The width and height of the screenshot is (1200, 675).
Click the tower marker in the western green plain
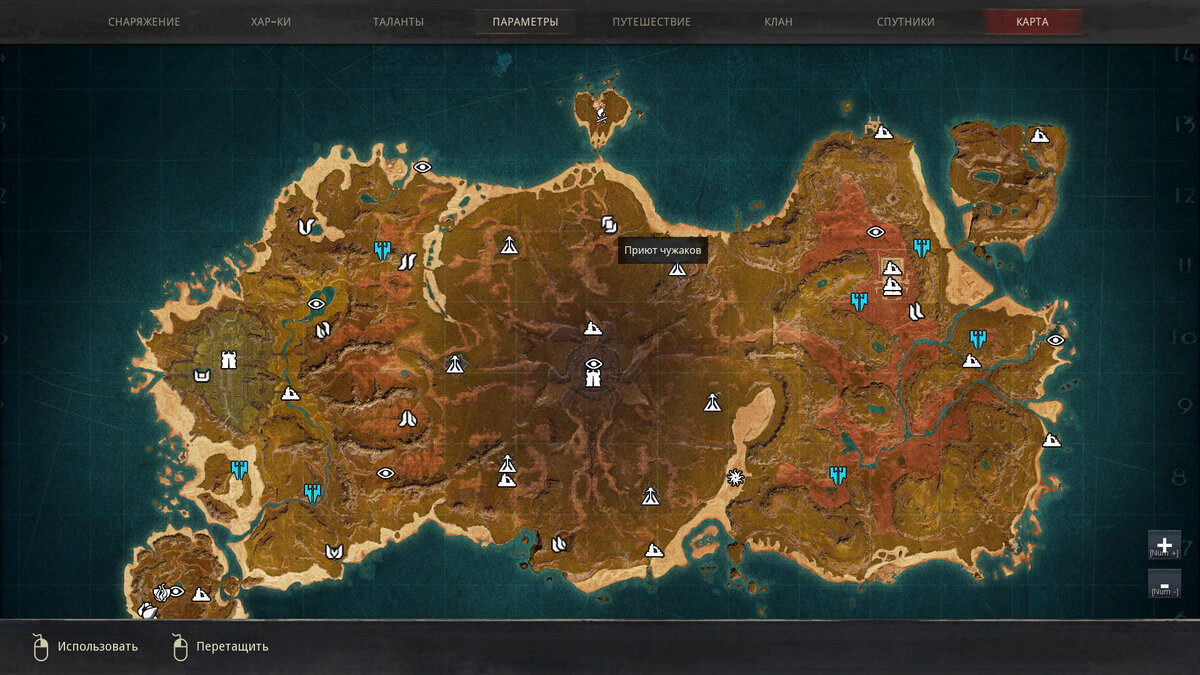point(229,359)
